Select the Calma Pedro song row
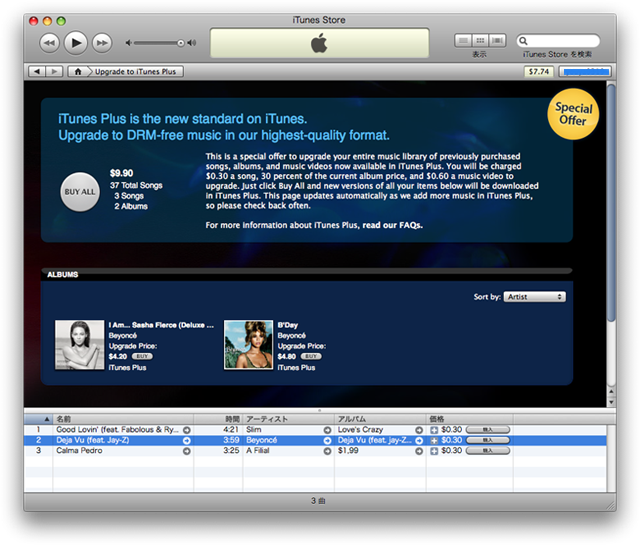The height and width of the screenshot is (545, 640). pyautogui.click(x=315, y=451)
